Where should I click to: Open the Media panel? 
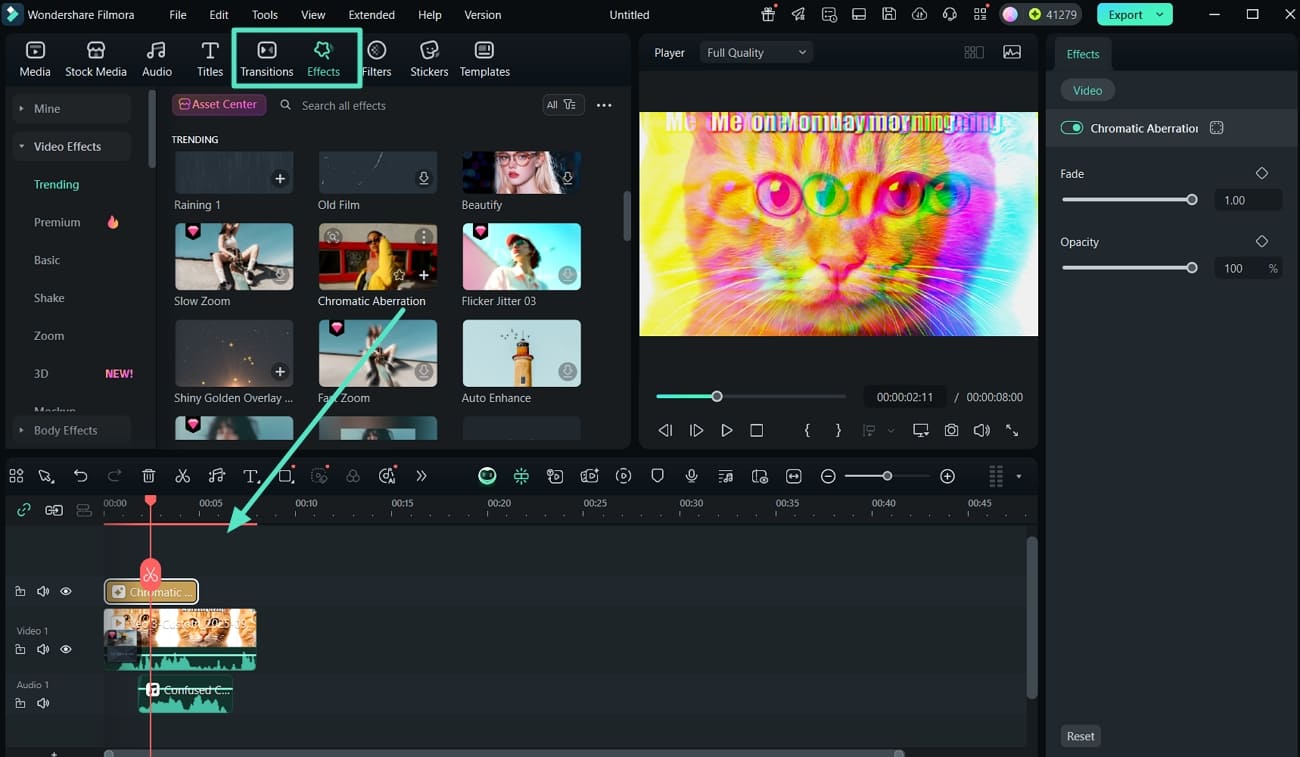click(x=35, y=59)
